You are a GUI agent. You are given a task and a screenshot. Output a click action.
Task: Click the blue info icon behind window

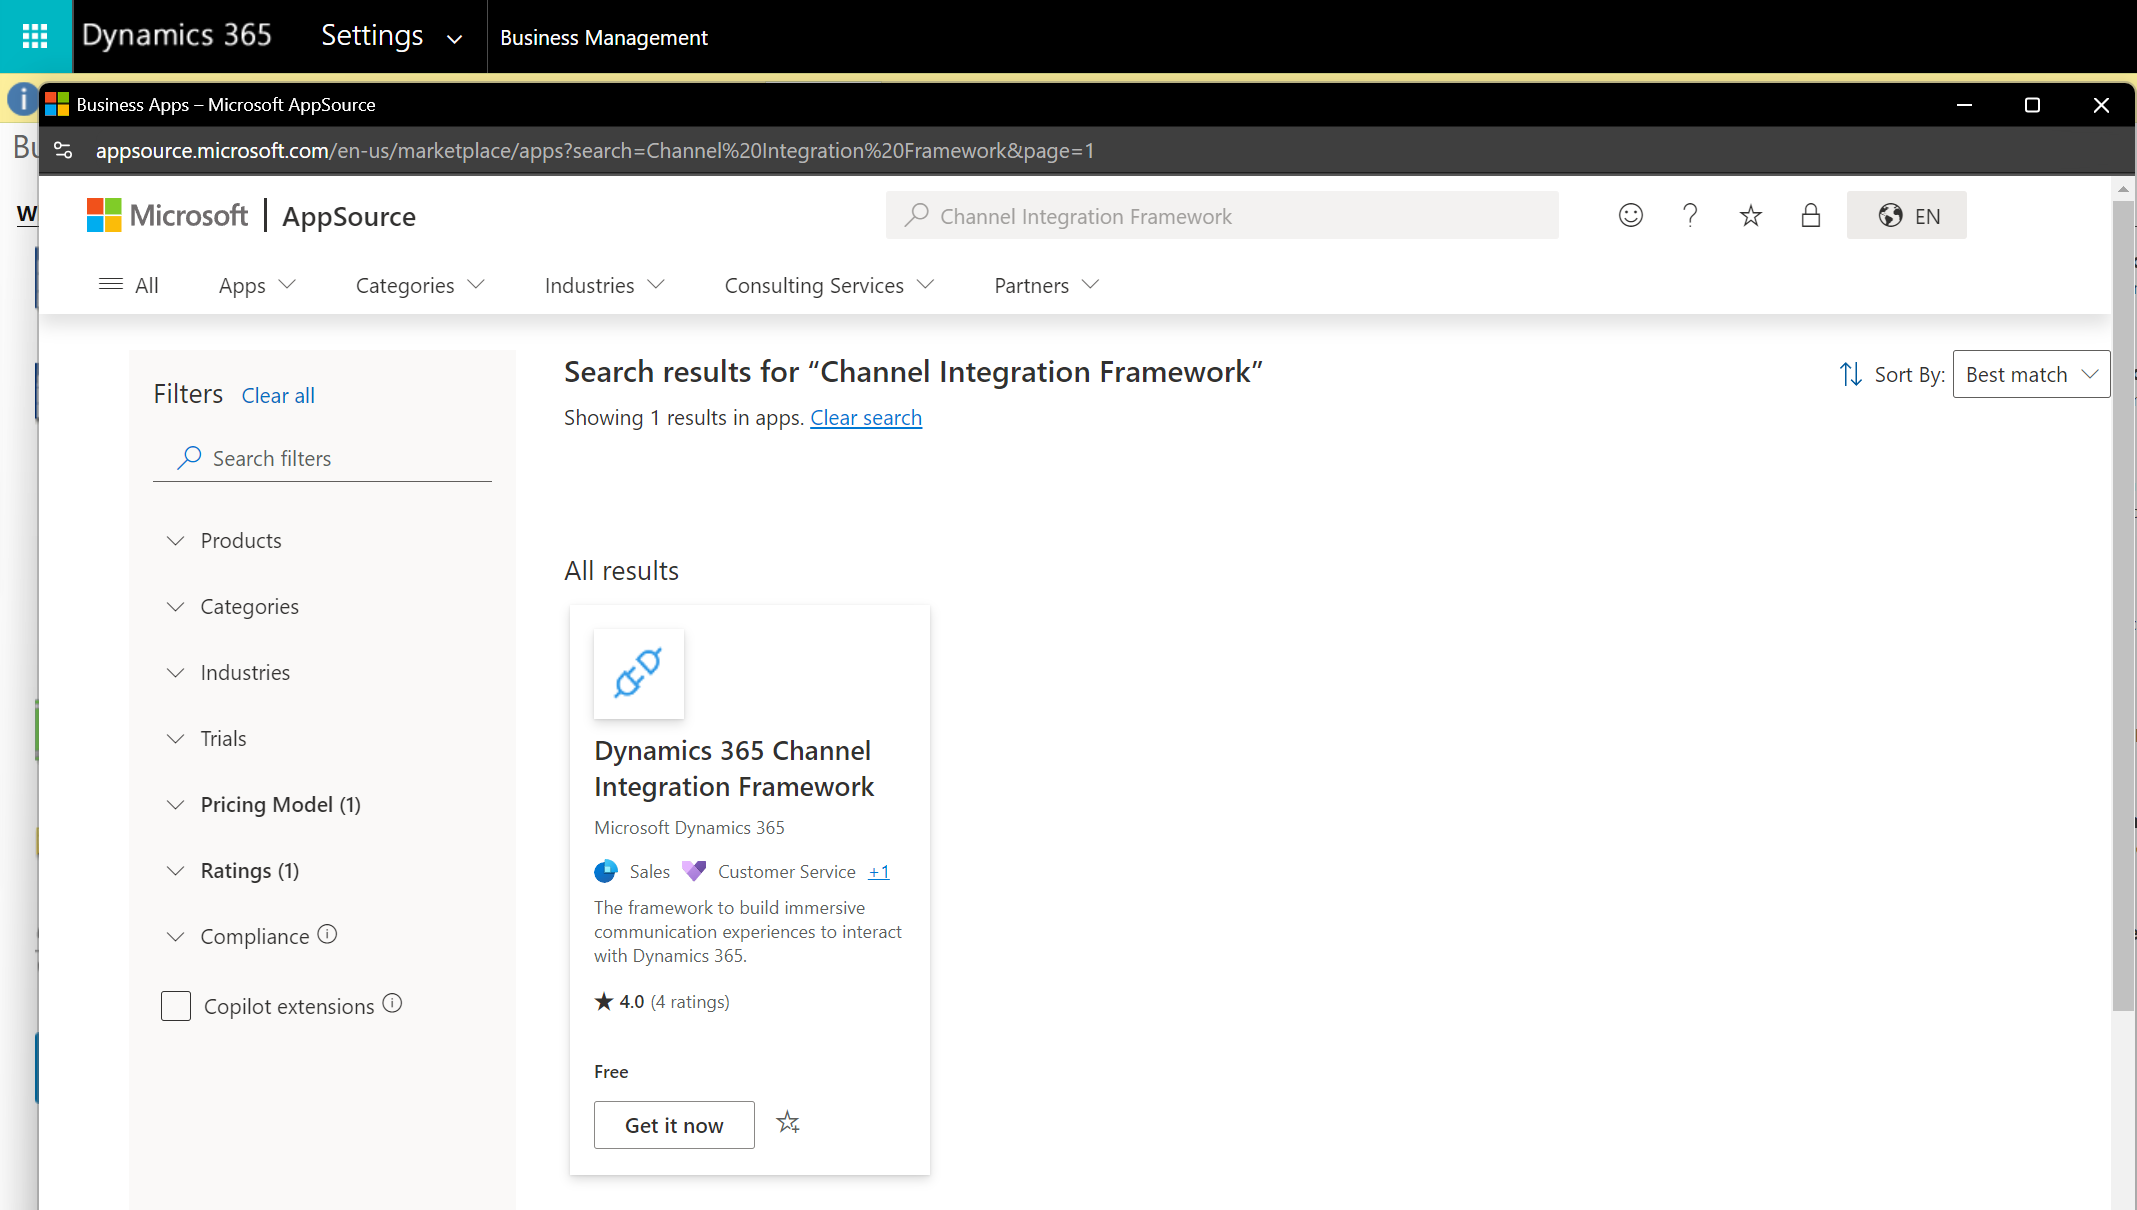coord(22,100)
